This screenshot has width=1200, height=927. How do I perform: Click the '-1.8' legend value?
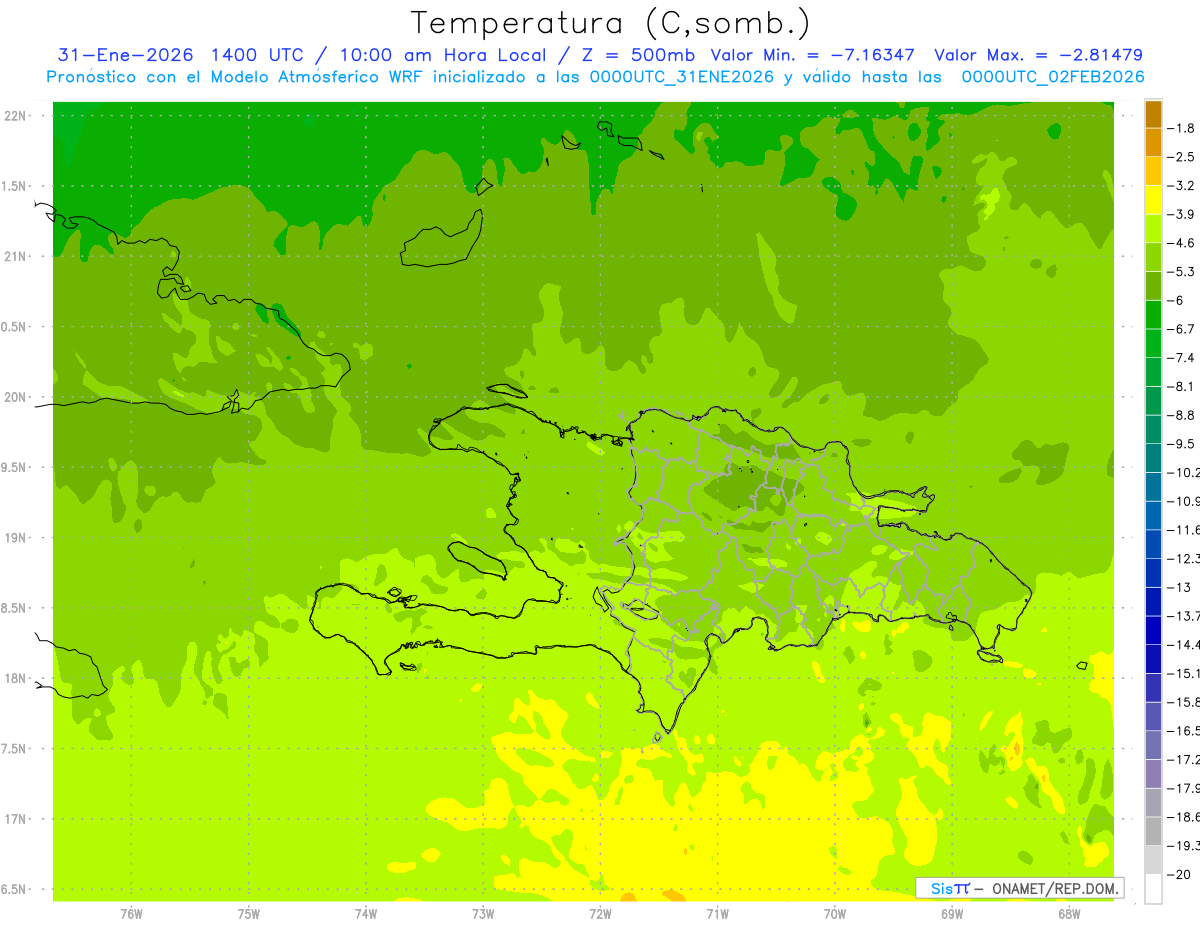1182,128
